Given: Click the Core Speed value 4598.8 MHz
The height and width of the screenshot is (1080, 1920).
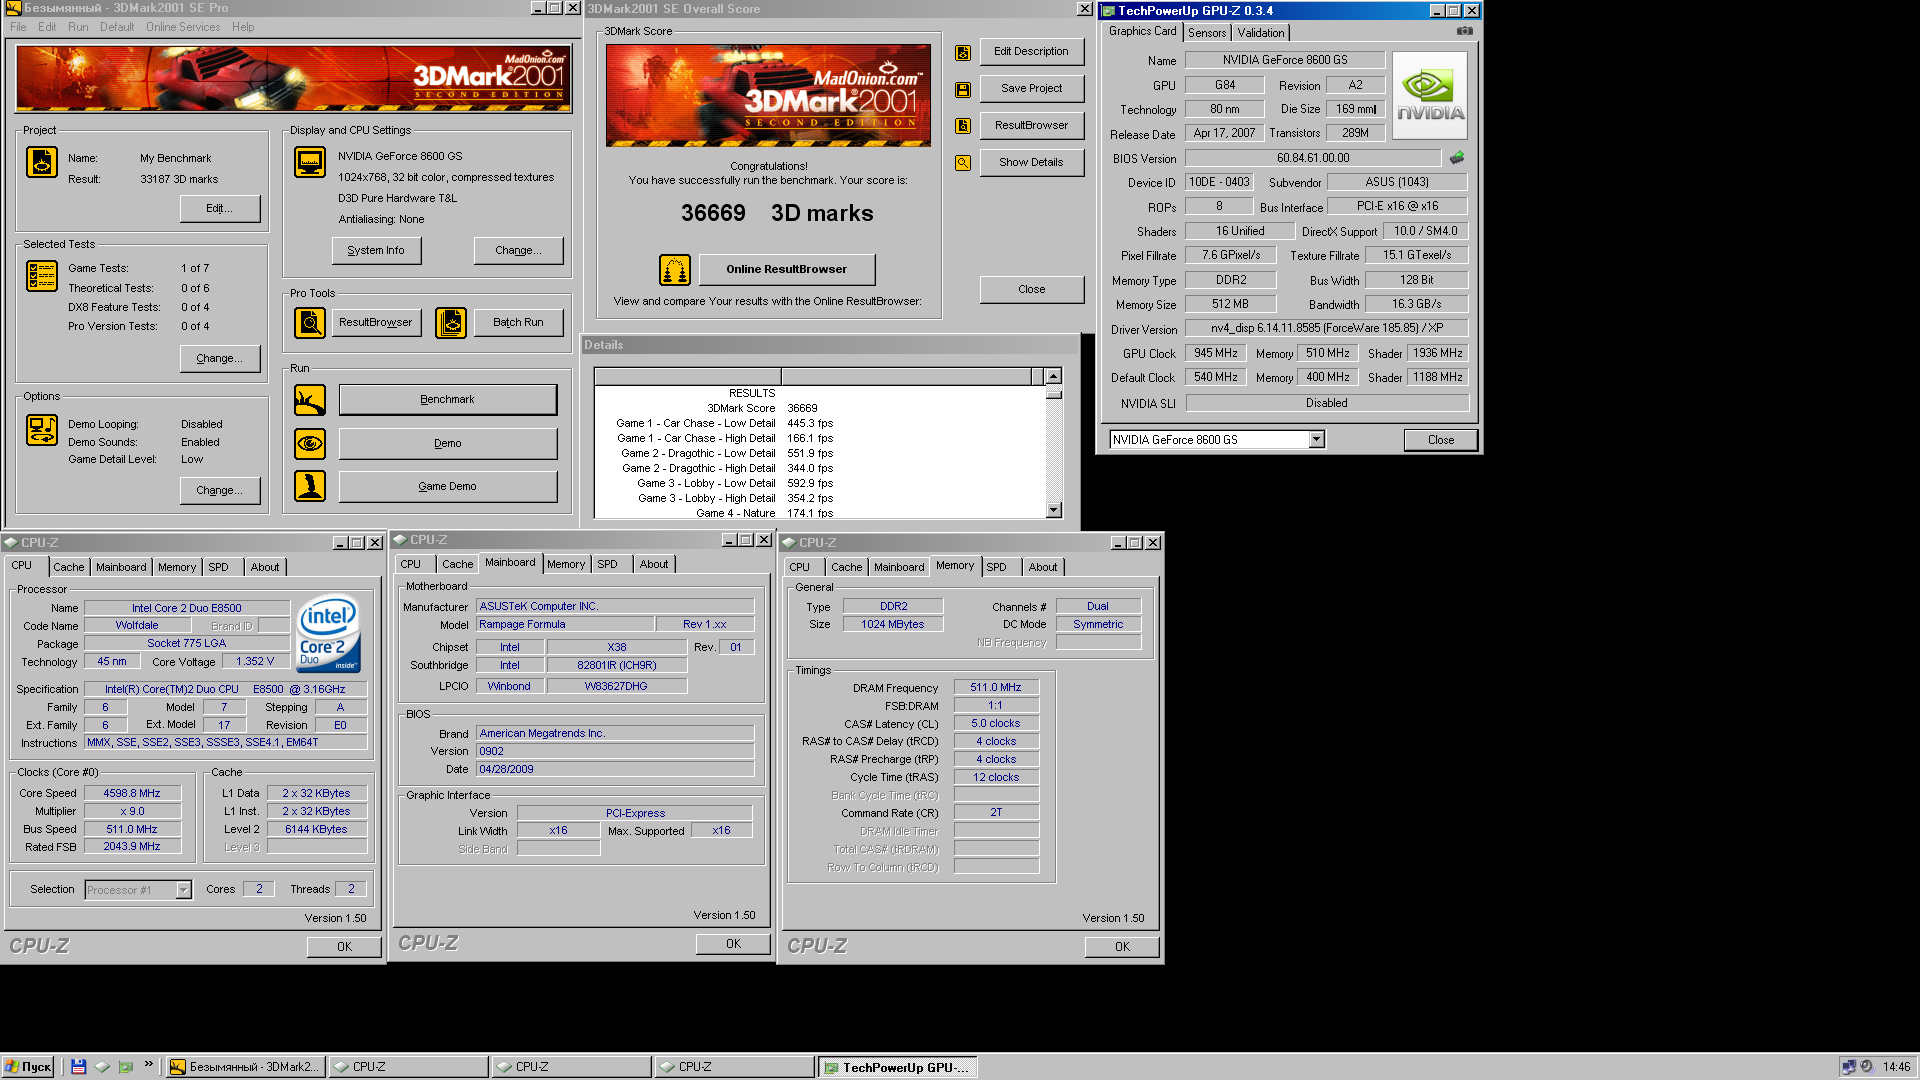Looking at the screenshot, I should 132,793.
